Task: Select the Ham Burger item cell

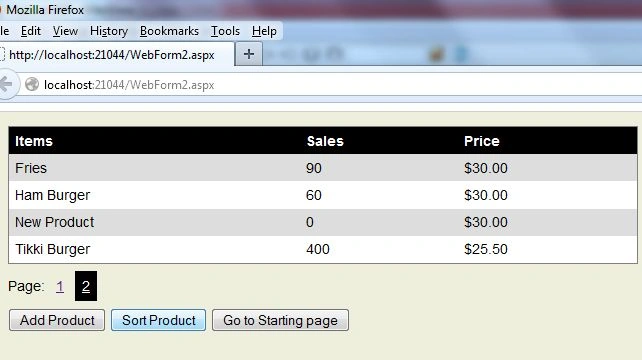Action: pyautogui.click(x=52, y=195)
